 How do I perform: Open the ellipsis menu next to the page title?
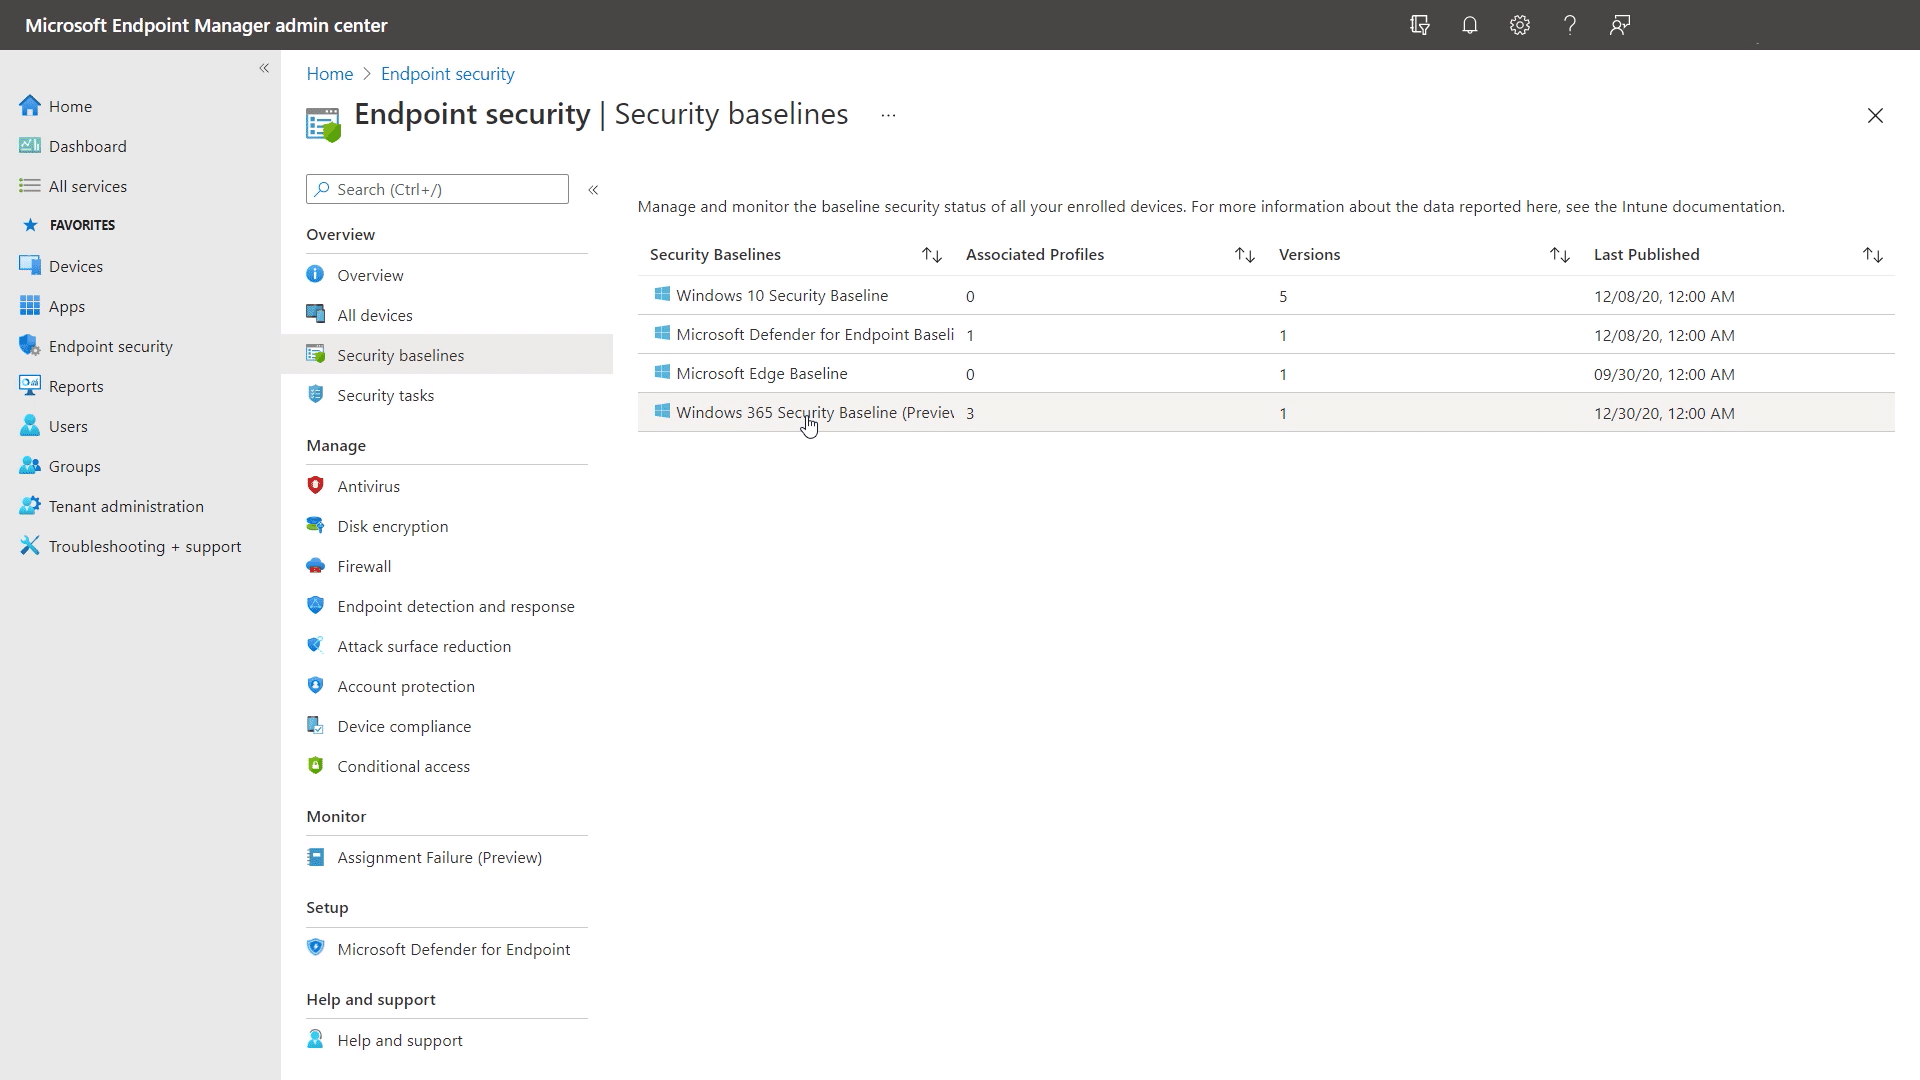[888, 115]
